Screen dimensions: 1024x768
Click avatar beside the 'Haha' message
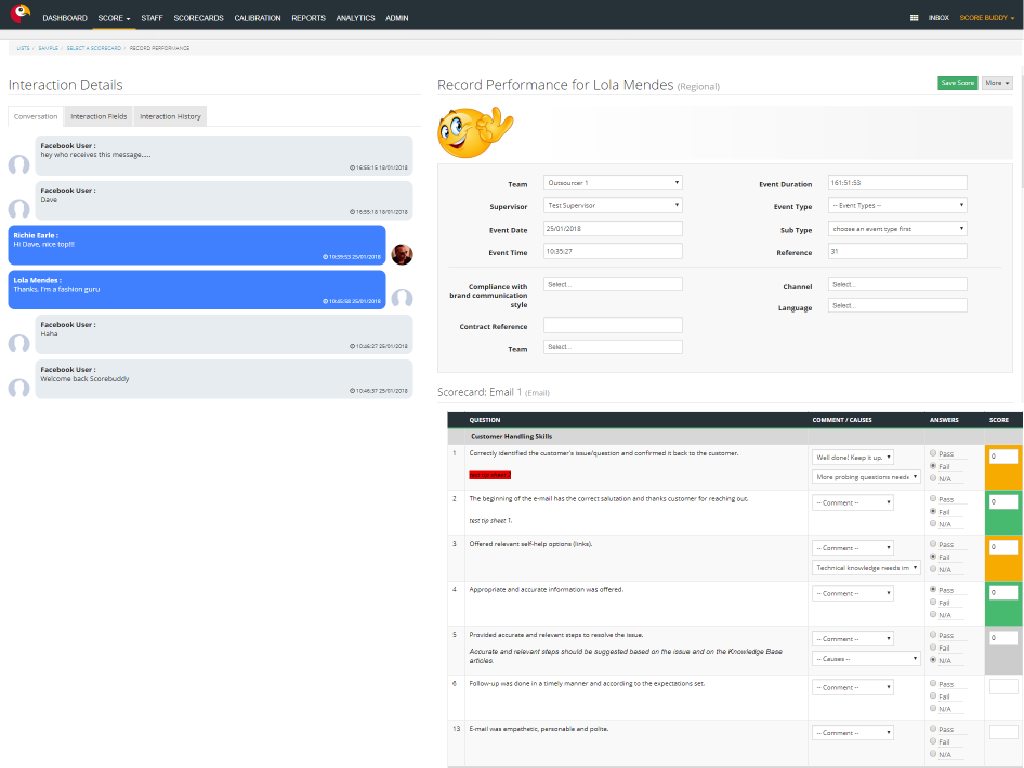tap(19, 343)
